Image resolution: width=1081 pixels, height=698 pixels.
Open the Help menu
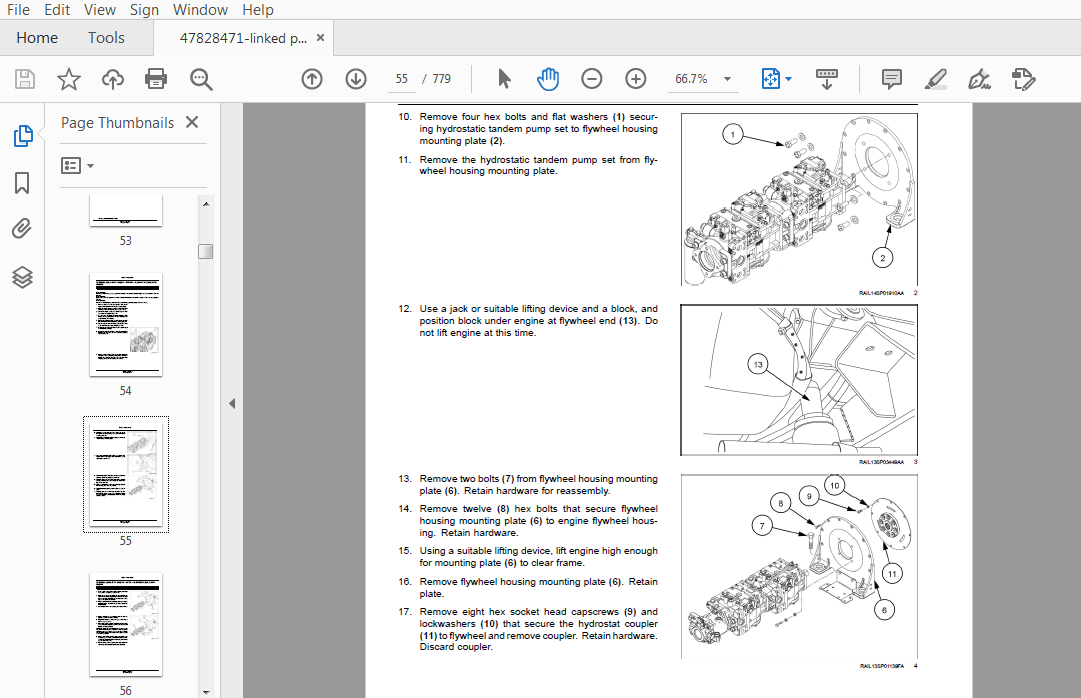(x=258, y=10)
